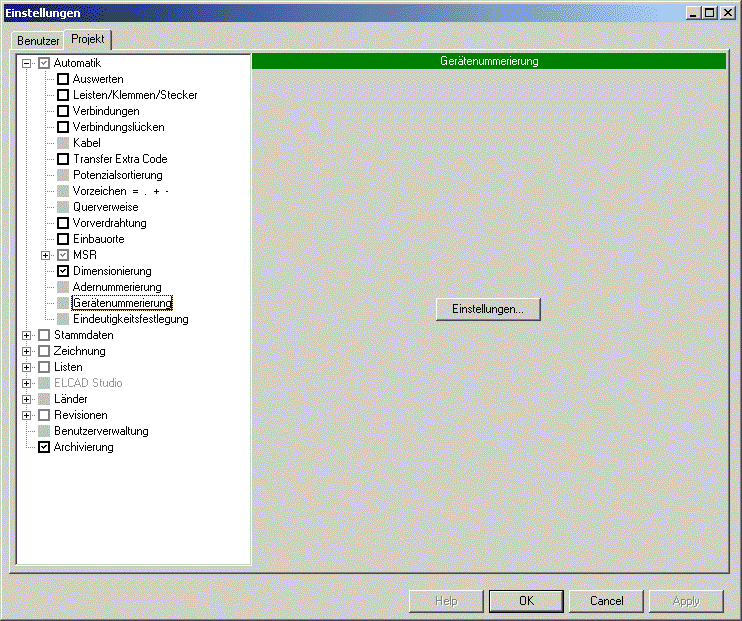Click the gray Benutzerverwaltung item icon
This screenshot has height=621, width=742.
[44, 431]
